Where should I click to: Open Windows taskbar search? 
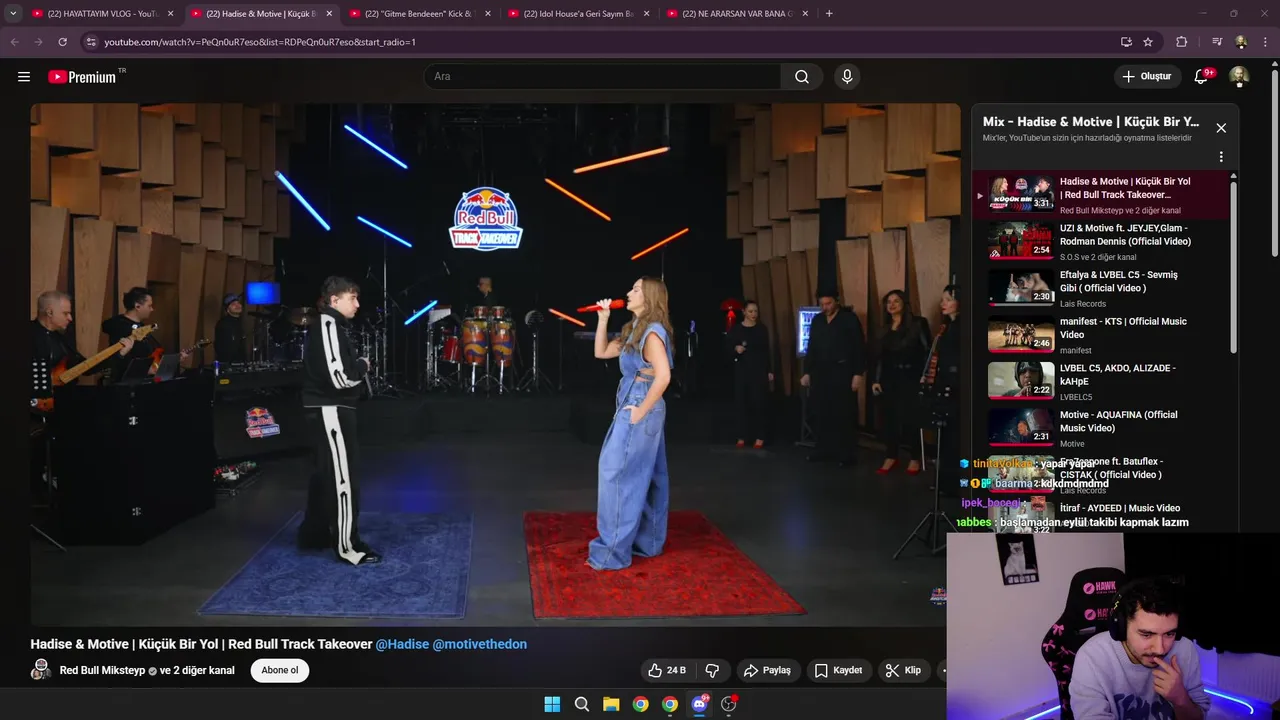[x=582, y=704]
